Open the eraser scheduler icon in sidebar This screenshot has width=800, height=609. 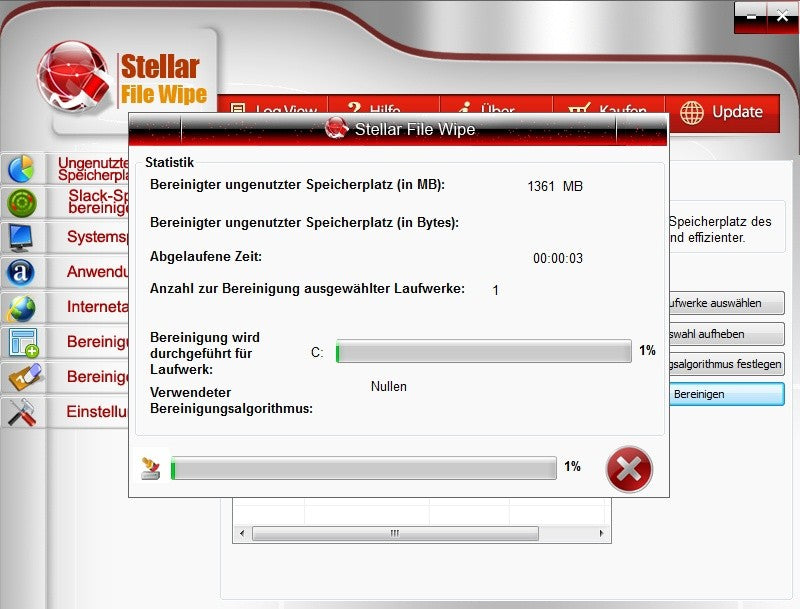pyautogui.click(x=26, y=377)
